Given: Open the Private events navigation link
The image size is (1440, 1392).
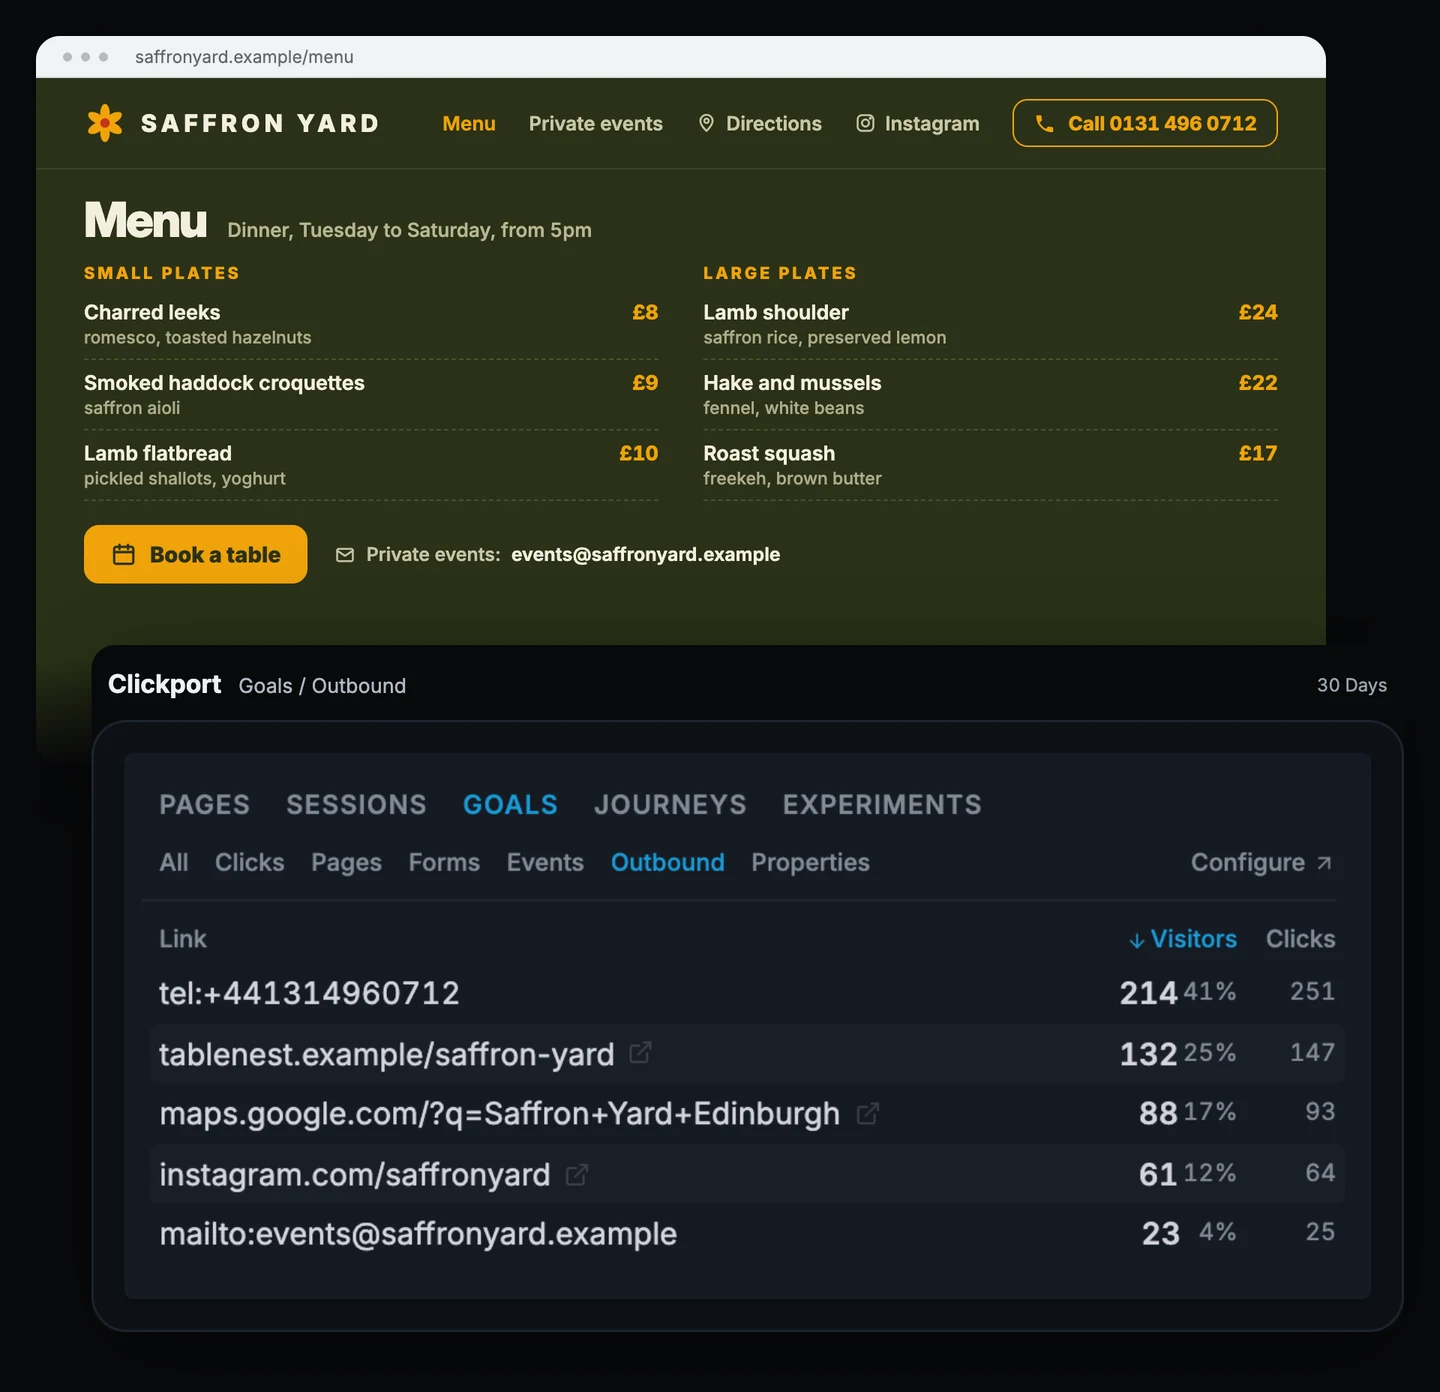Looking at the screenshot, I should point(596,123).
